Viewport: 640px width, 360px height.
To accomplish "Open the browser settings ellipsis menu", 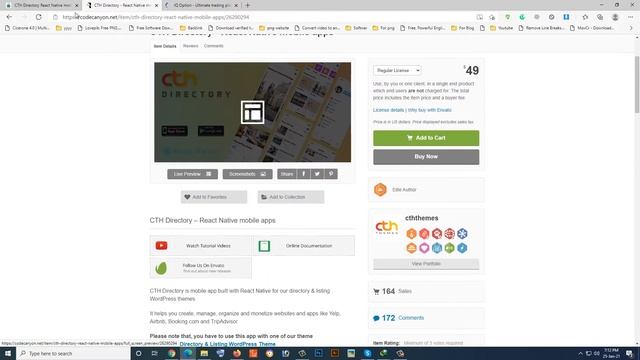I will 630,17.
